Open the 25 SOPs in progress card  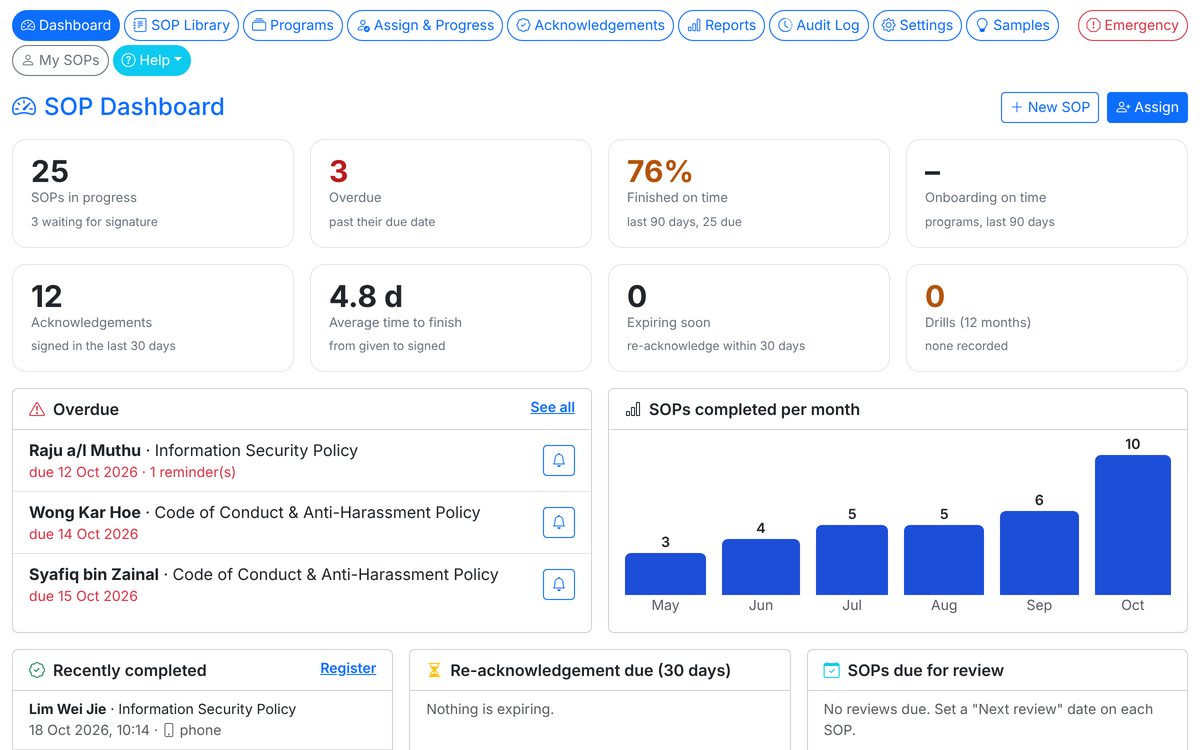153,193
